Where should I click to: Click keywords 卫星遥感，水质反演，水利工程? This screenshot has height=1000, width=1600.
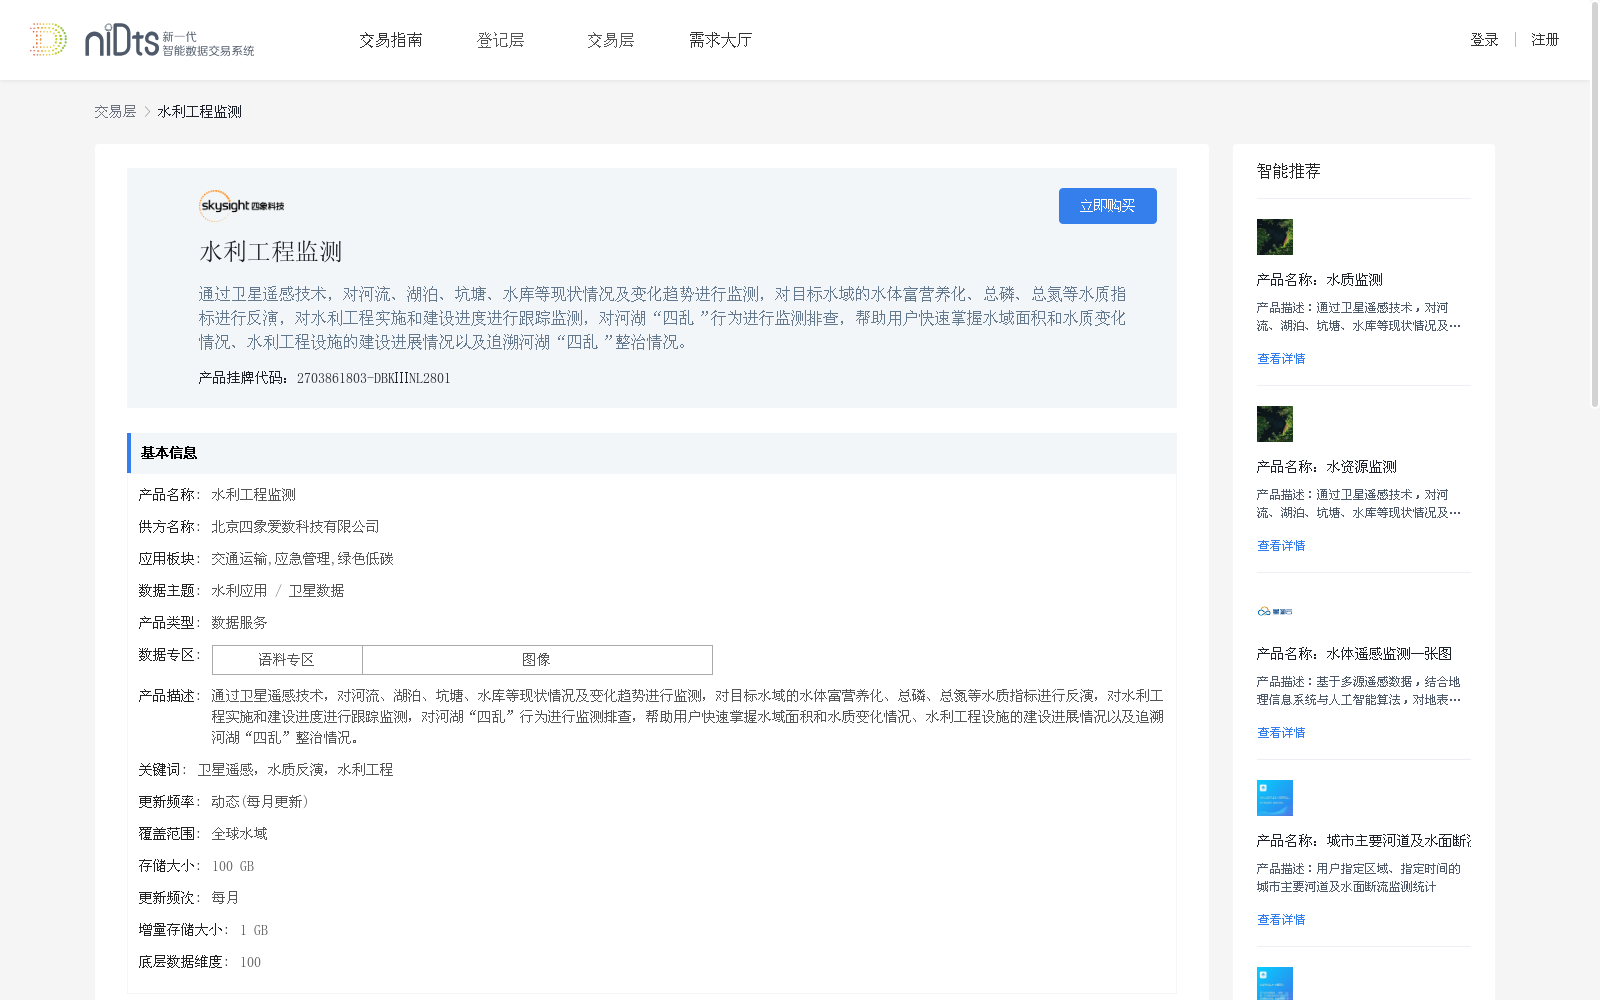(x=295, y=770)
